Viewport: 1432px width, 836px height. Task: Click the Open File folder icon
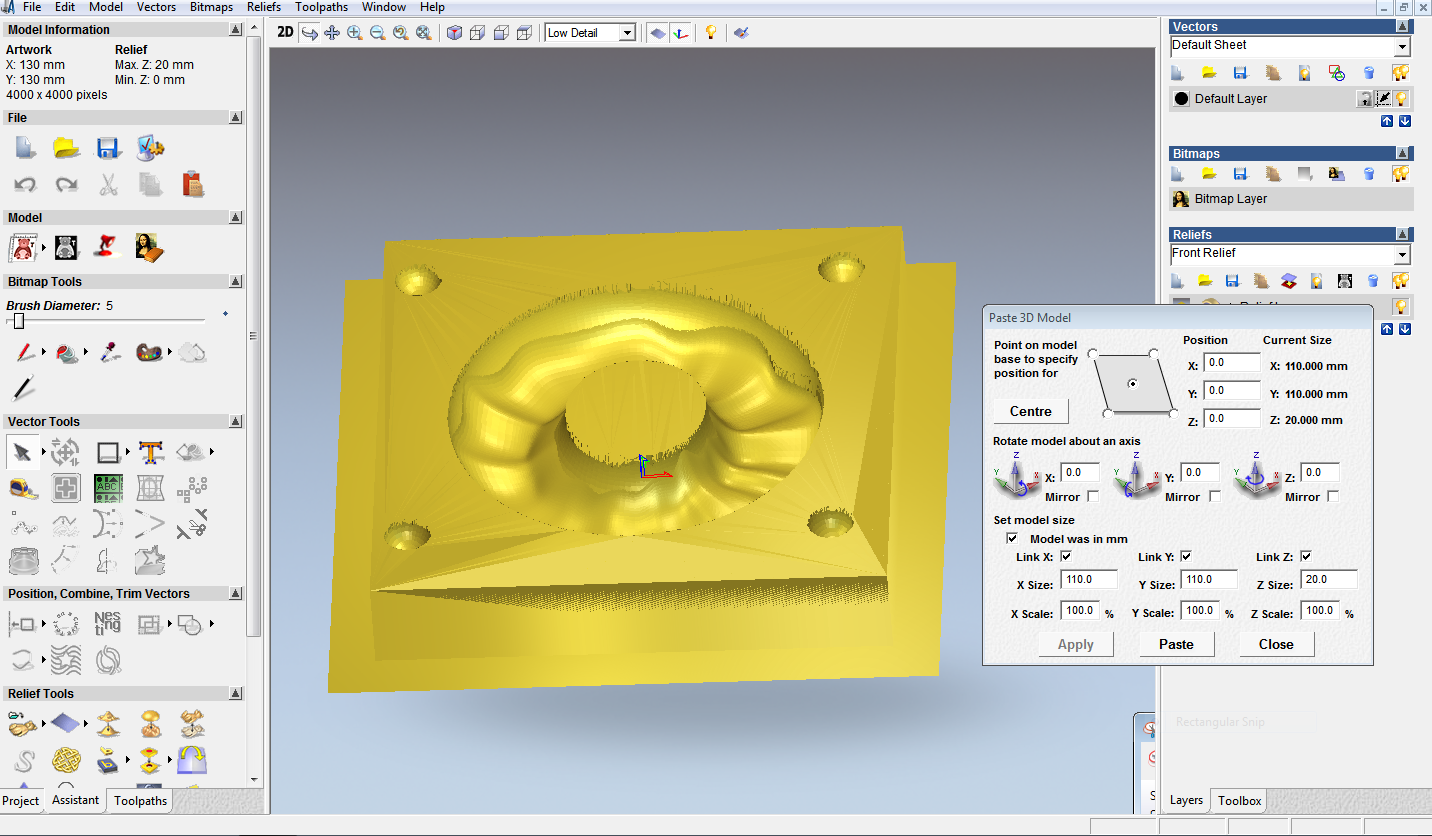click(x=67, y=148)
